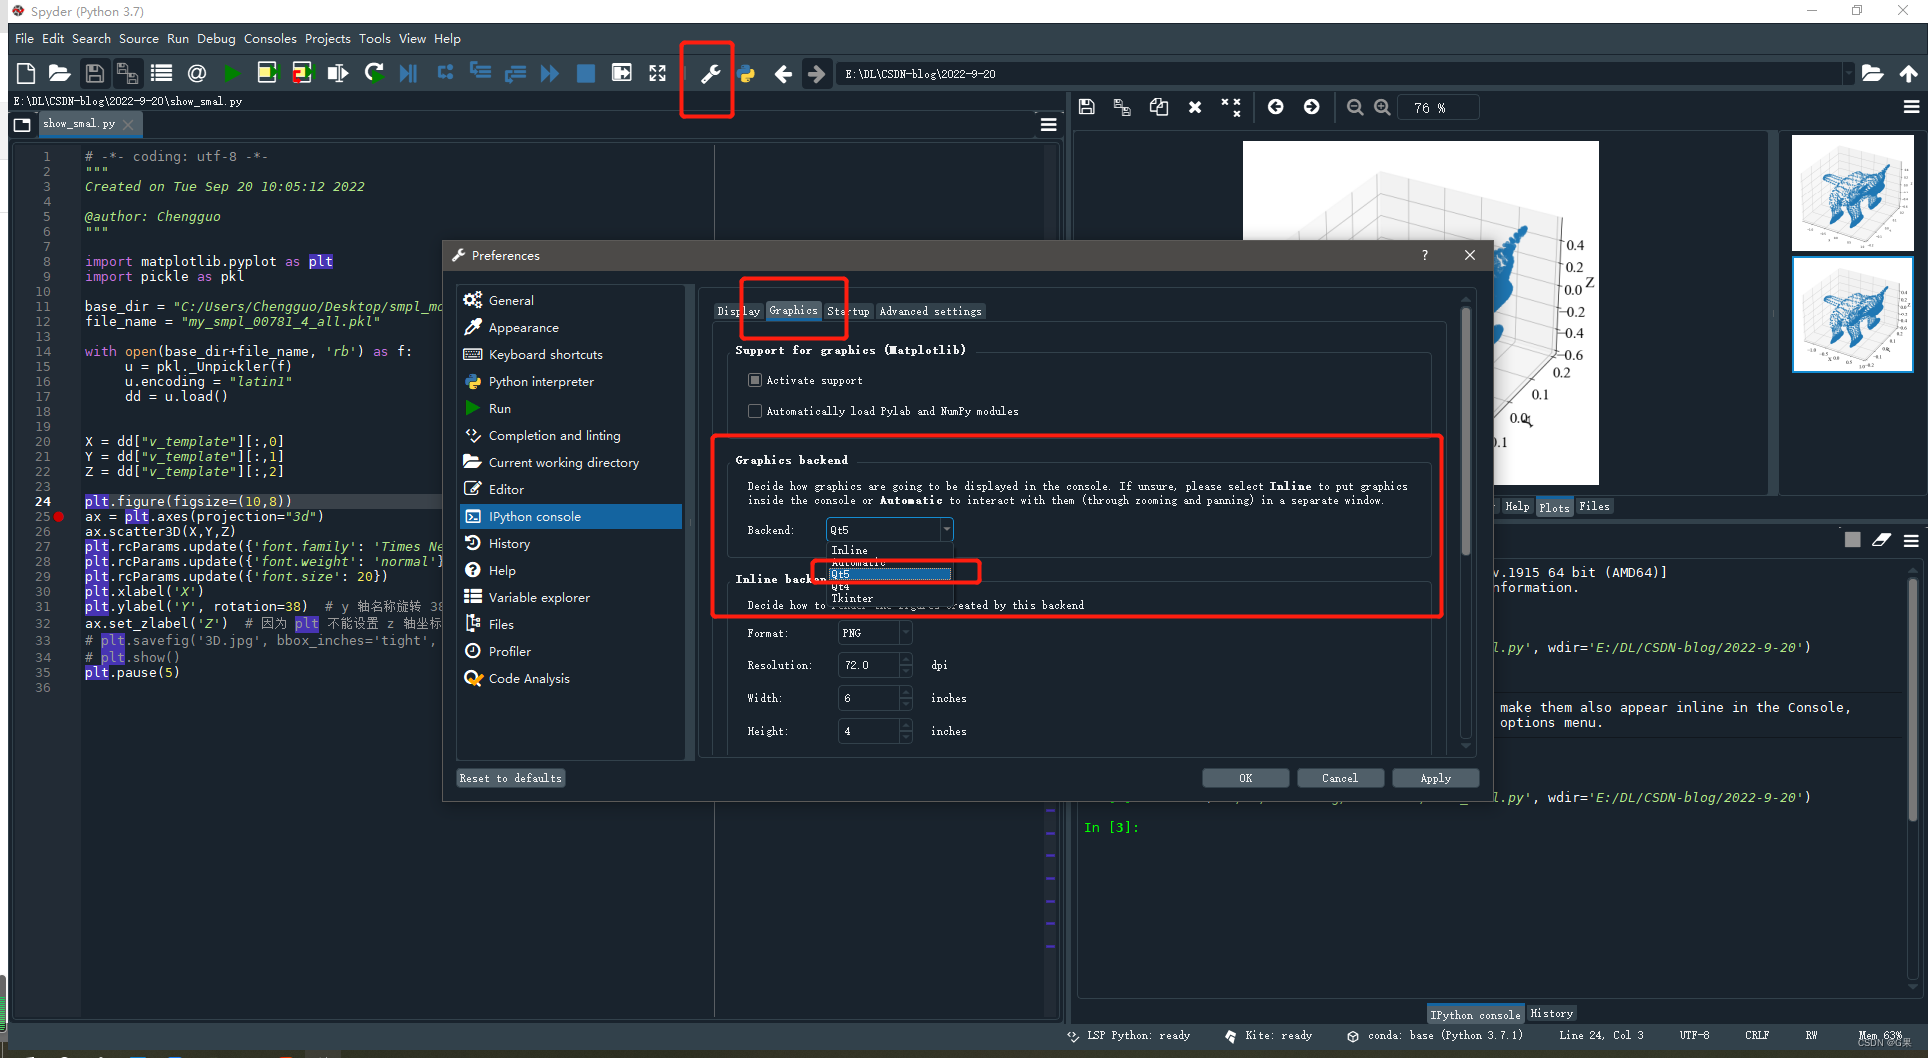
Task: Open Preferences with the wrench icon
Action: [x=710, y=73]
